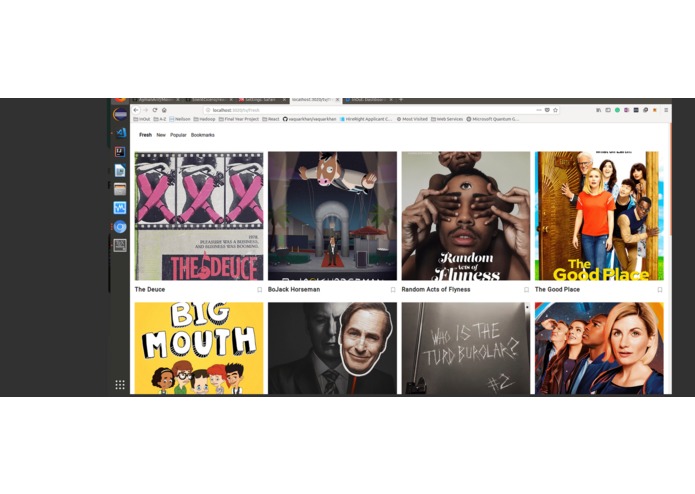Go forward with the browser forward arrow
Viewport: 695px width, 494px height.
[x=145, y=110]
